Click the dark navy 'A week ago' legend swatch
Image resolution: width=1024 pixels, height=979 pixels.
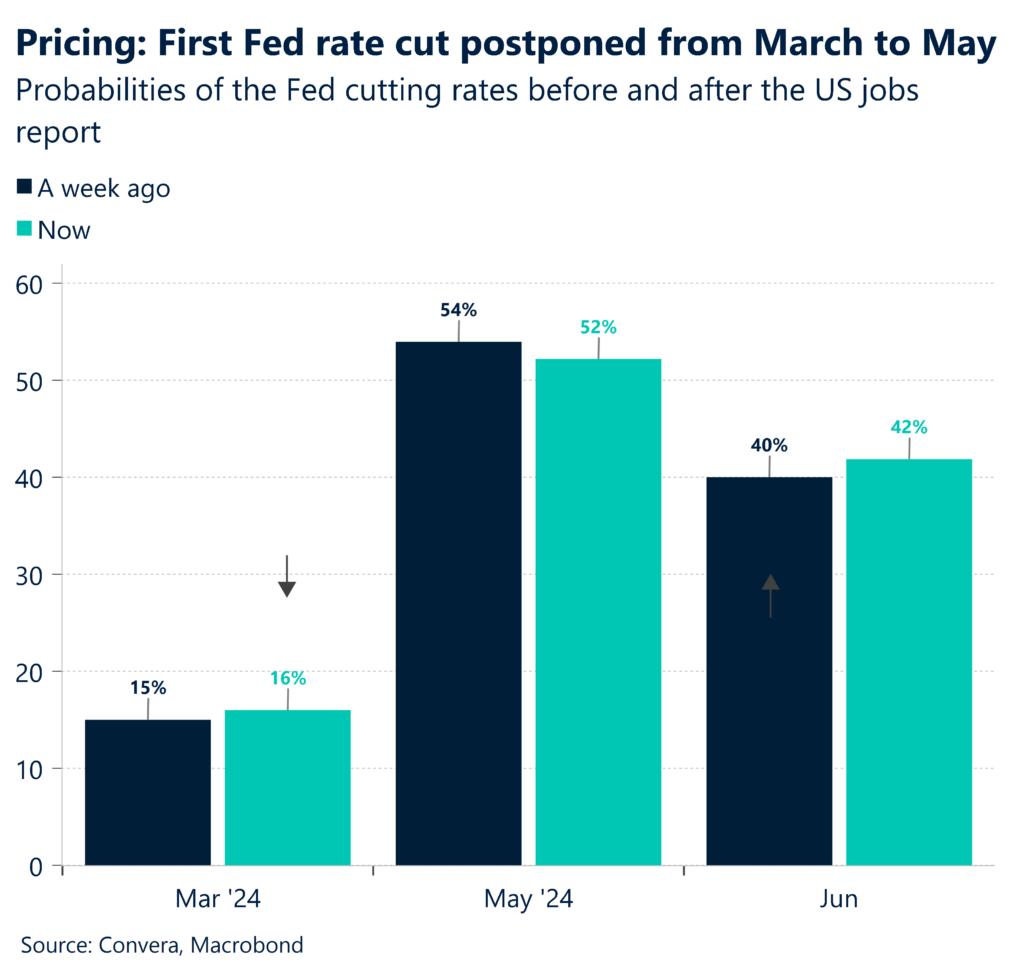click(25, 187)
